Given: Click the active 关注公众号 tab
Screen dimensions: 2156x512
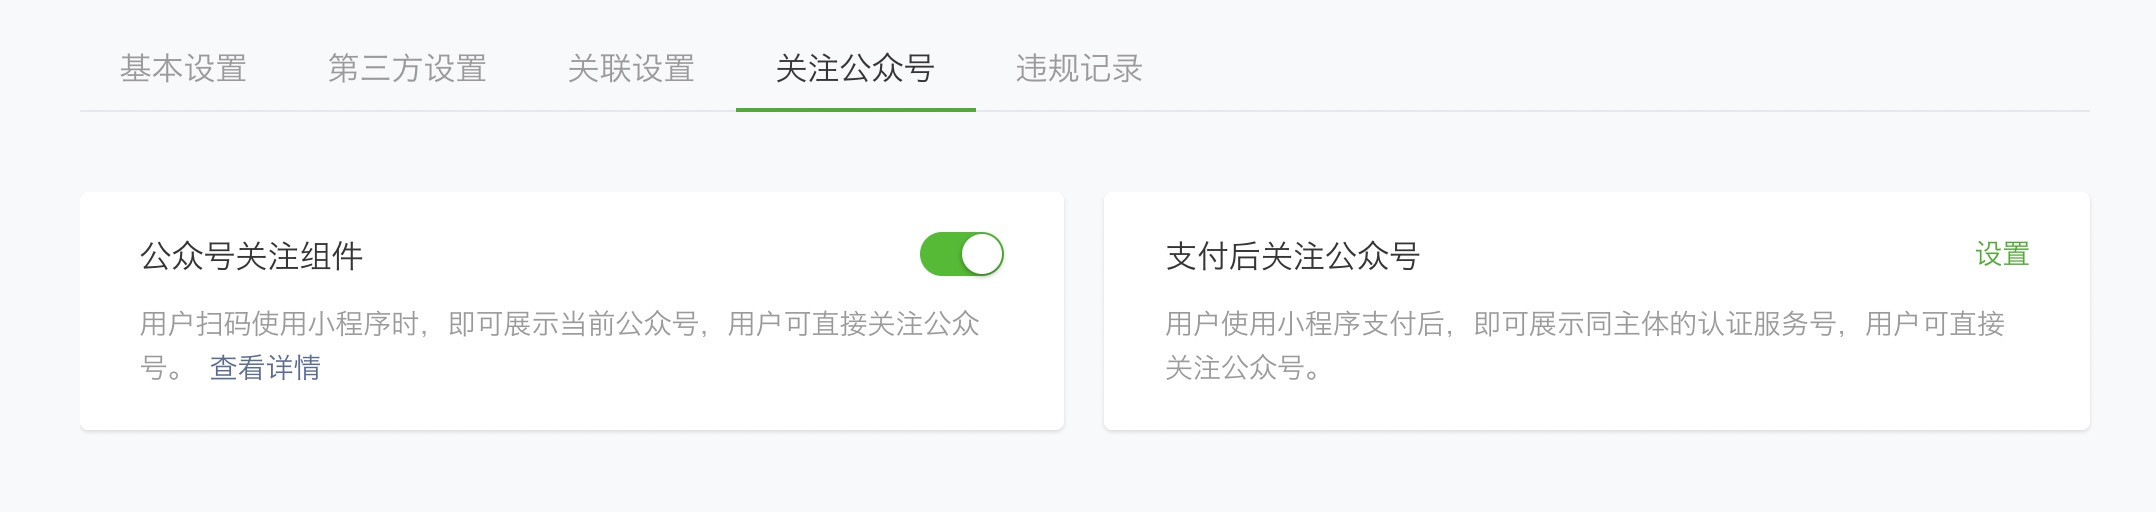Looking at the screenshot, I should [x=855, y=68].
